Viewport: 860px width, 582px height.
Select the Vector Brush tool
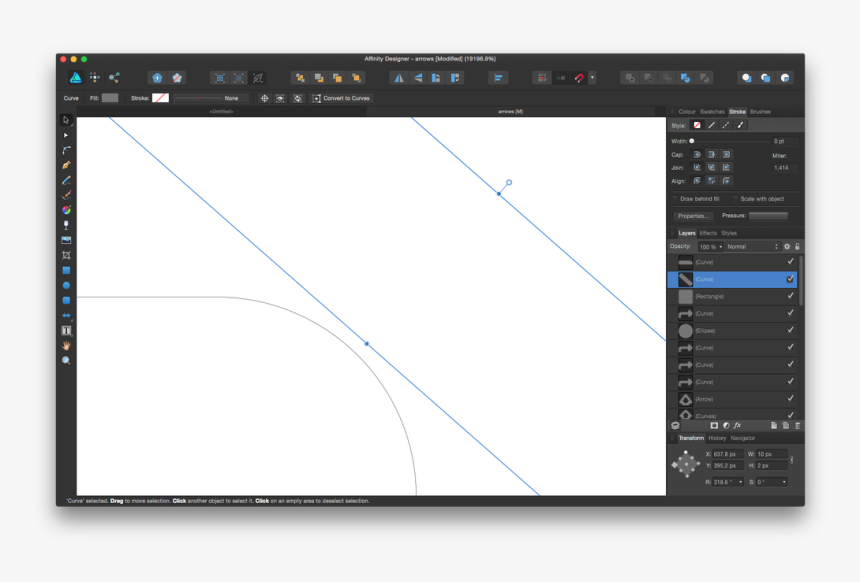pos(65,195)
